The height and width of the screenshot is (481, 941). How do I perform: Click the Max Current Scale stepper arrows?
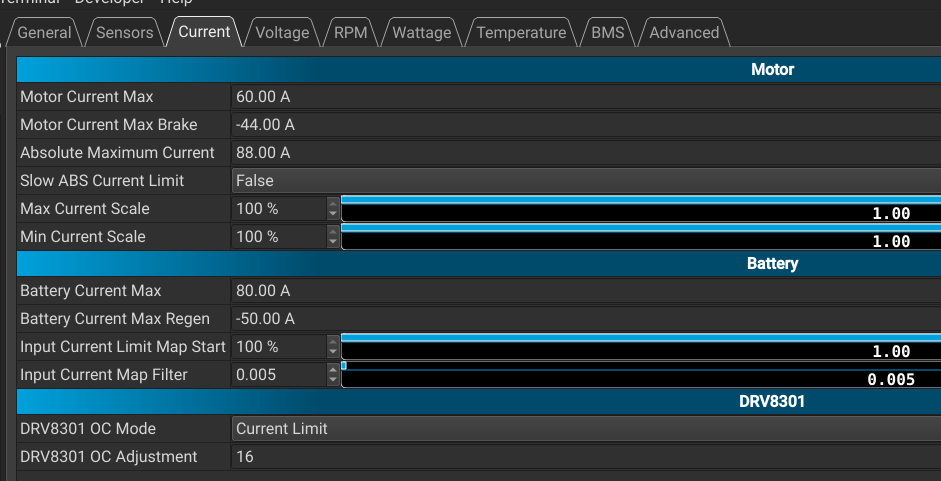333,209
